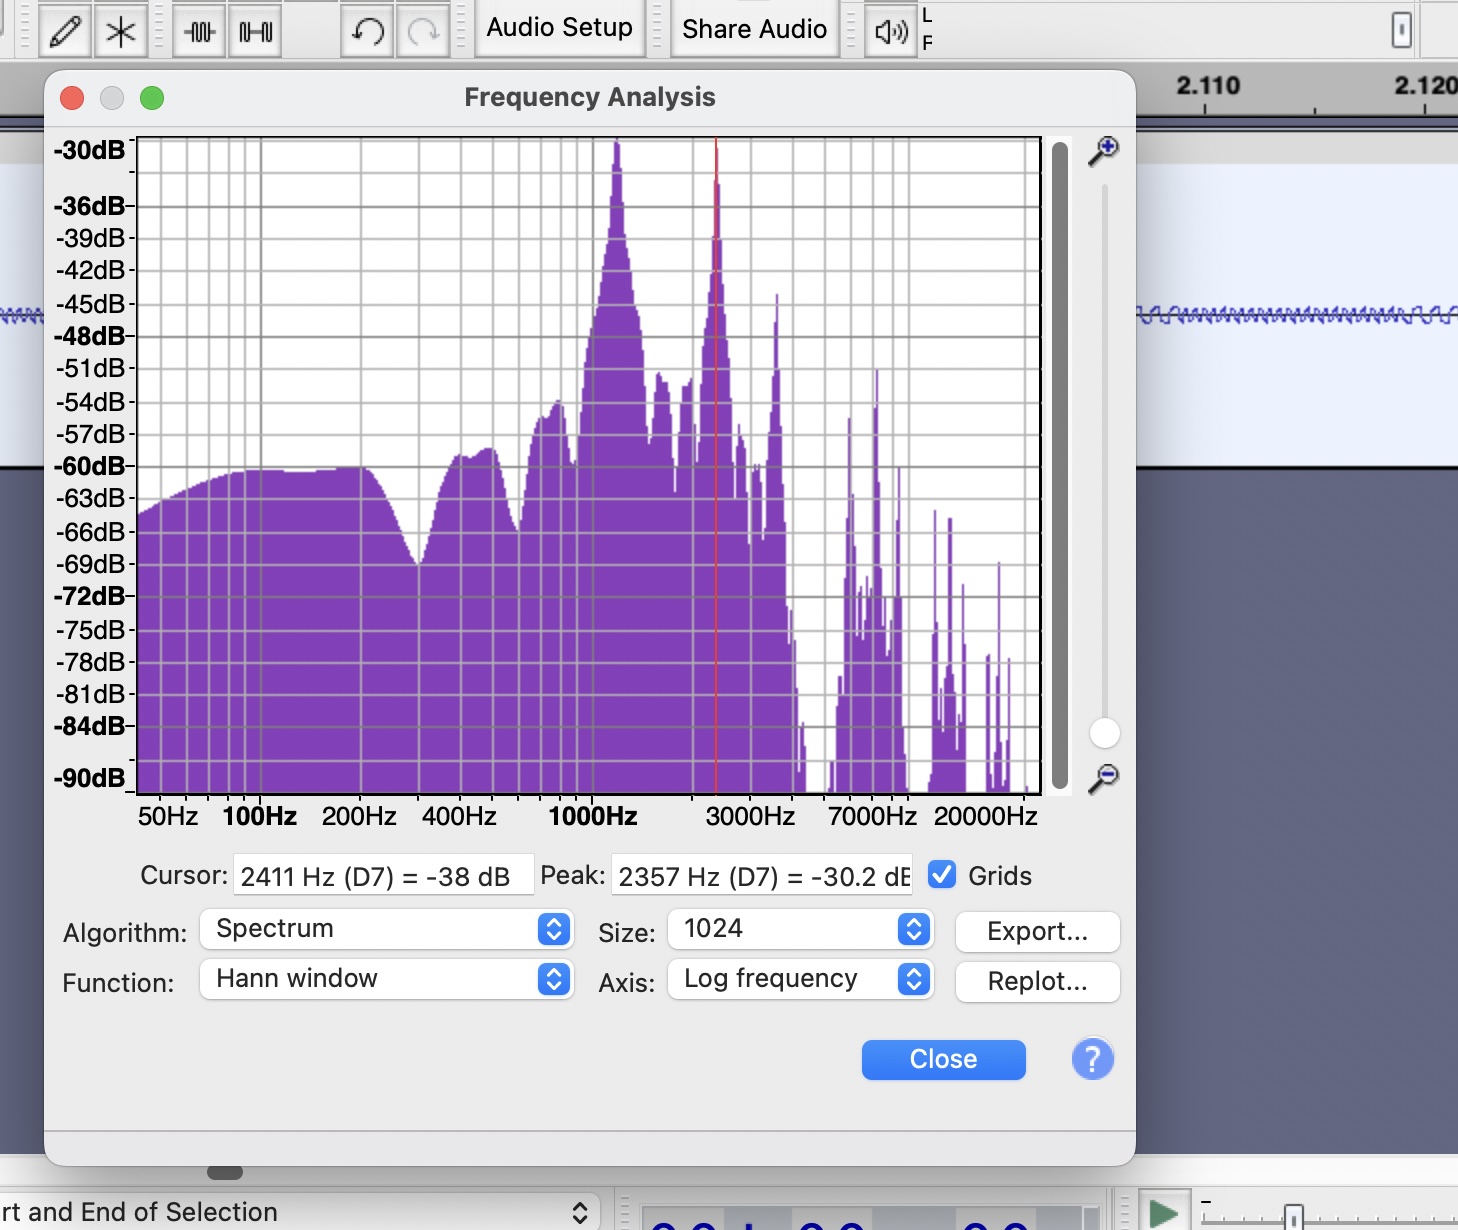Viewport: 1458px width, 1230px height.
Task: Zoom in the spectrum with magnifier plus
Action: pyautogui.click(x=1103, y=151)
